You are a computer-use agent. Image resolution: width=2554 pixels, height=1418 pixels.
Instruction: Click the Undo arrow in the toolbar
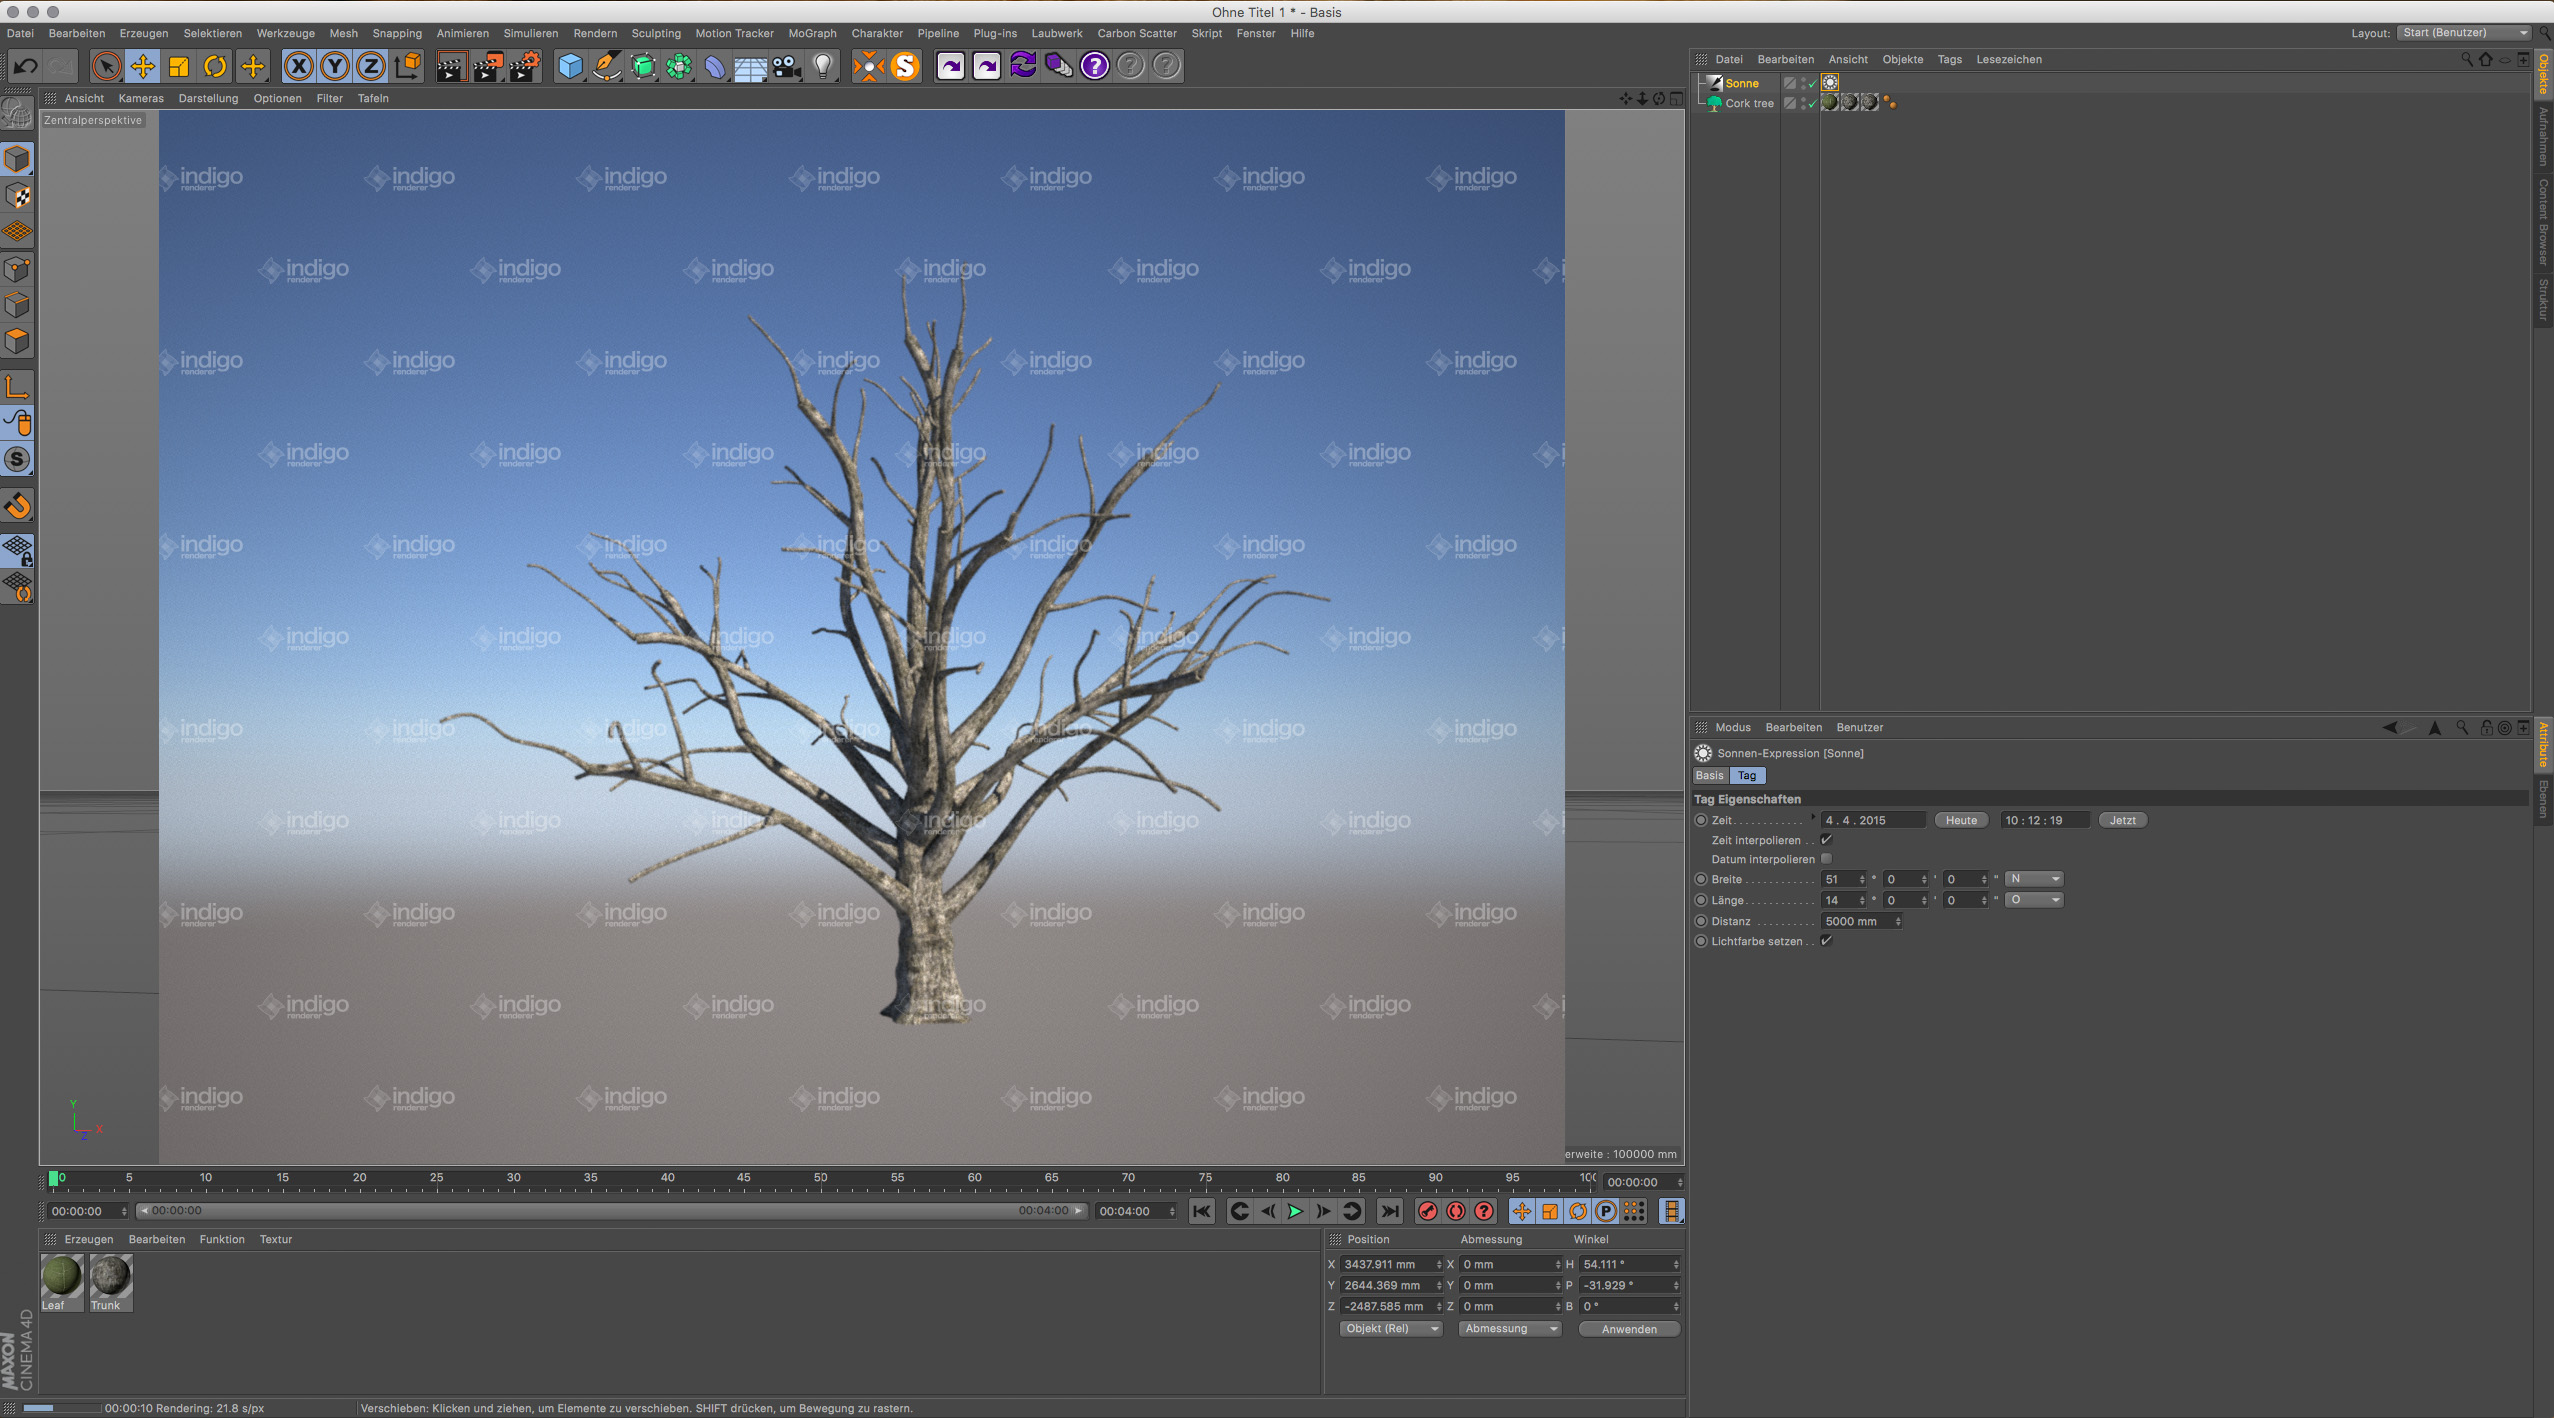(x=25, y=66)
